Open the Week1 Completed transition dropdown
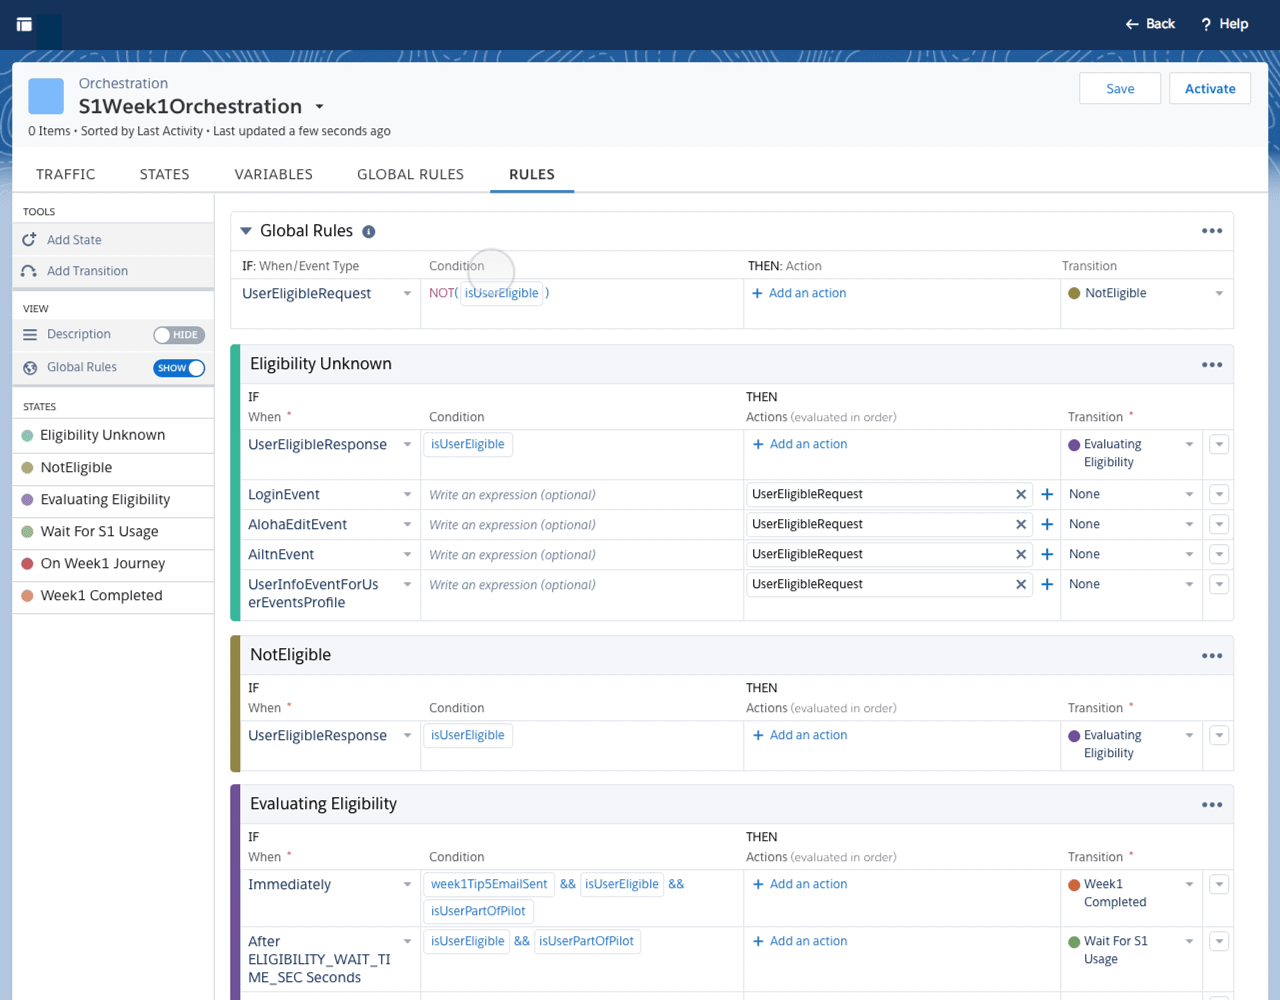This screenshot has height=1000, width=1280. 1189,885
